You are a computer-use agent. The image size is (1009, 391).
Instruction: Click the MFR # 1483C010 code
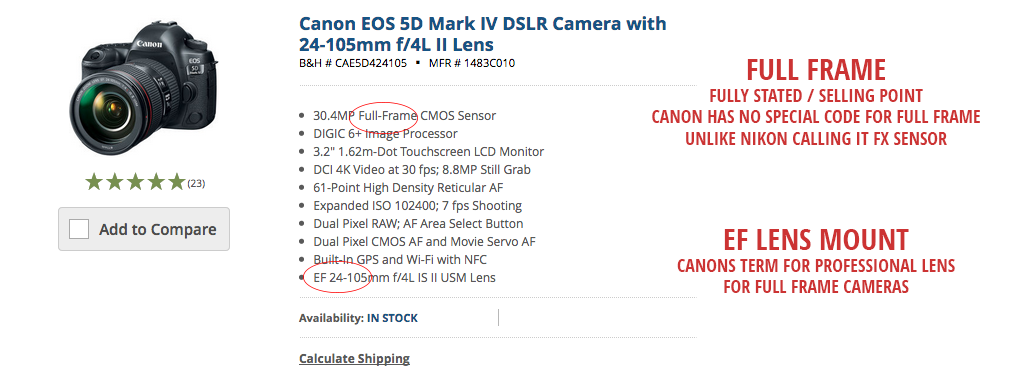click(x=470, y=63)
